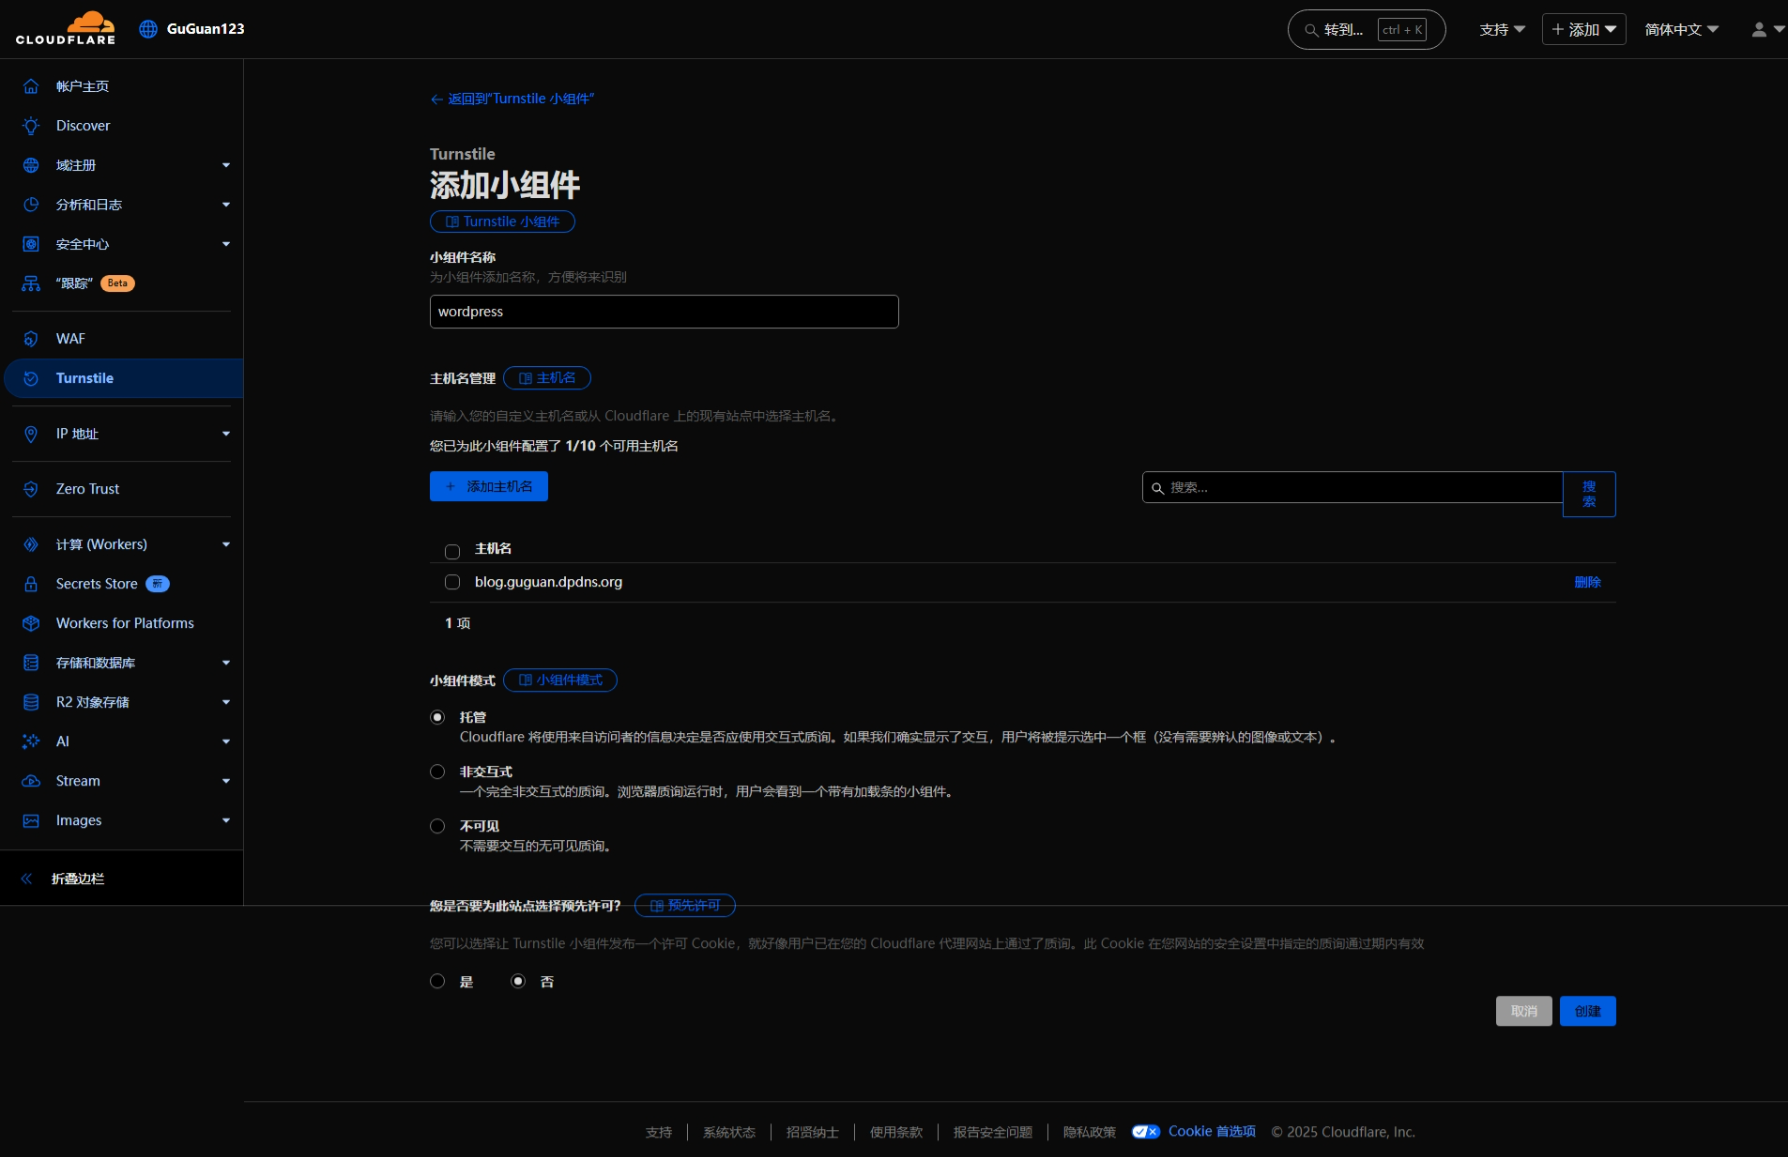
Task: Click the 创建 button
Action: 1588,1011
